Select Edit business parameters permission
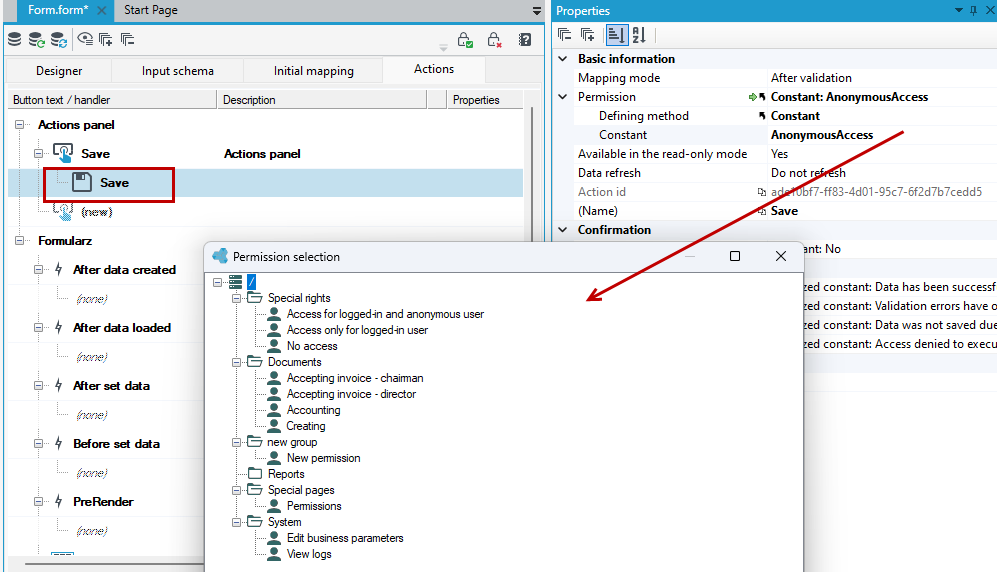Screen dimensions: 997x572 tap(345, 538)
